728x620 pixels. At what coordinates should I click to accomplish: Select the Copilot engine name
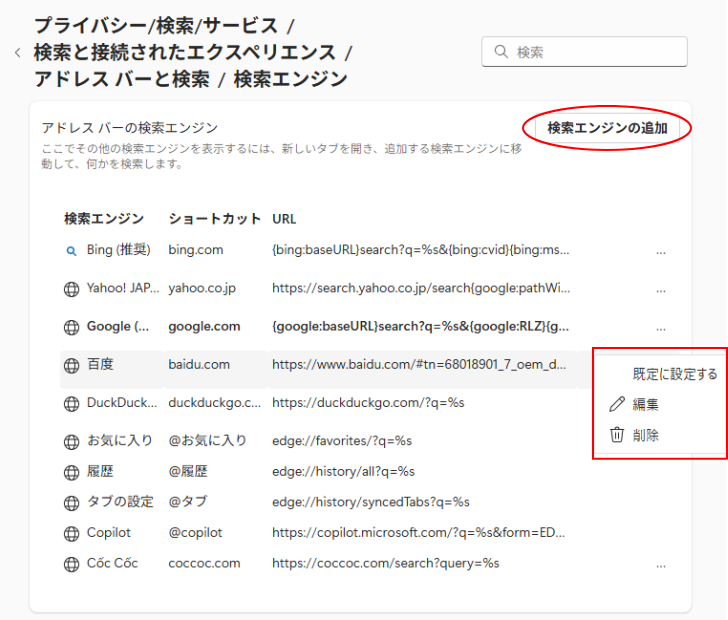[x=109, y=532]
